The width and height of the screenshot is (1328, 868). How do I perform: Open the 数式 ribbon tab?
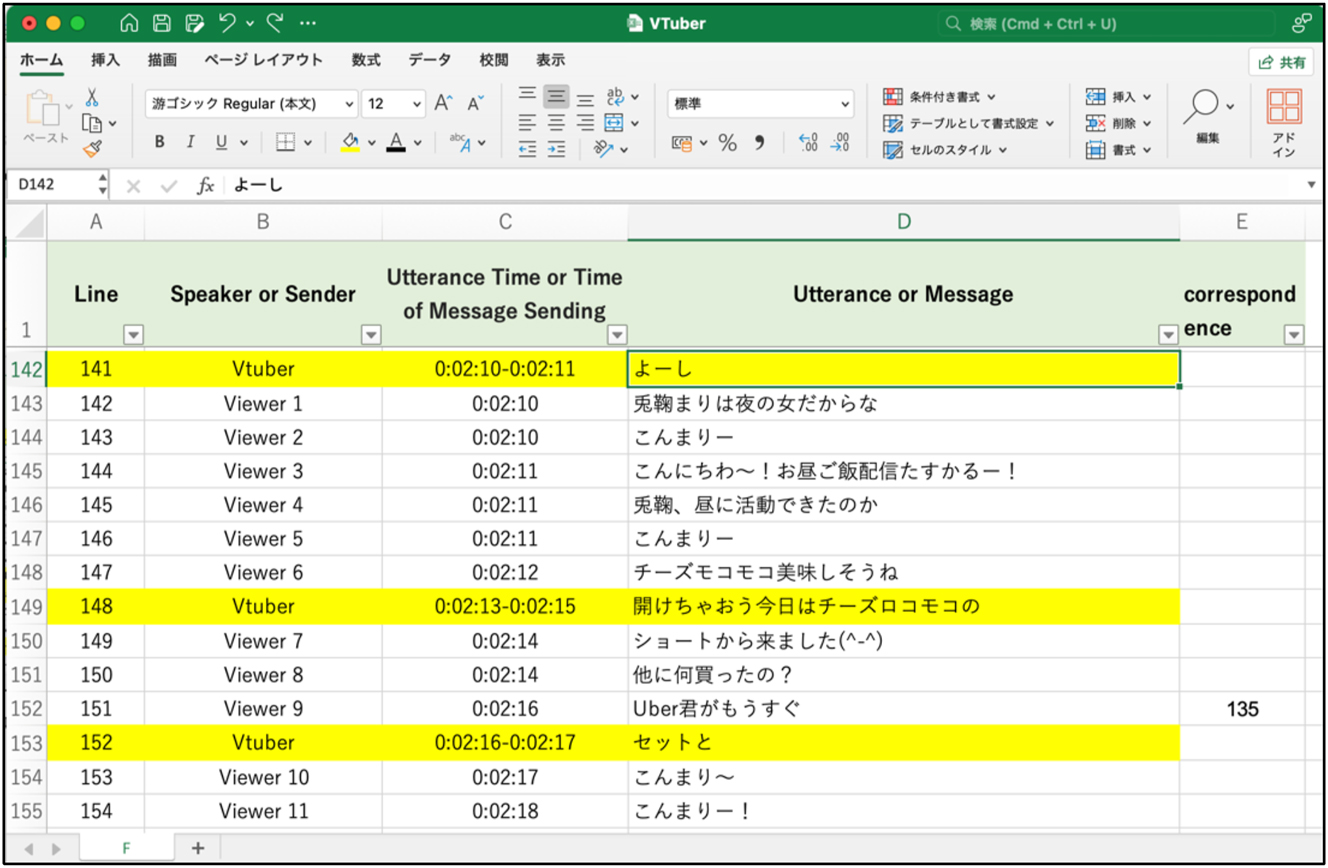click(365, 60)
